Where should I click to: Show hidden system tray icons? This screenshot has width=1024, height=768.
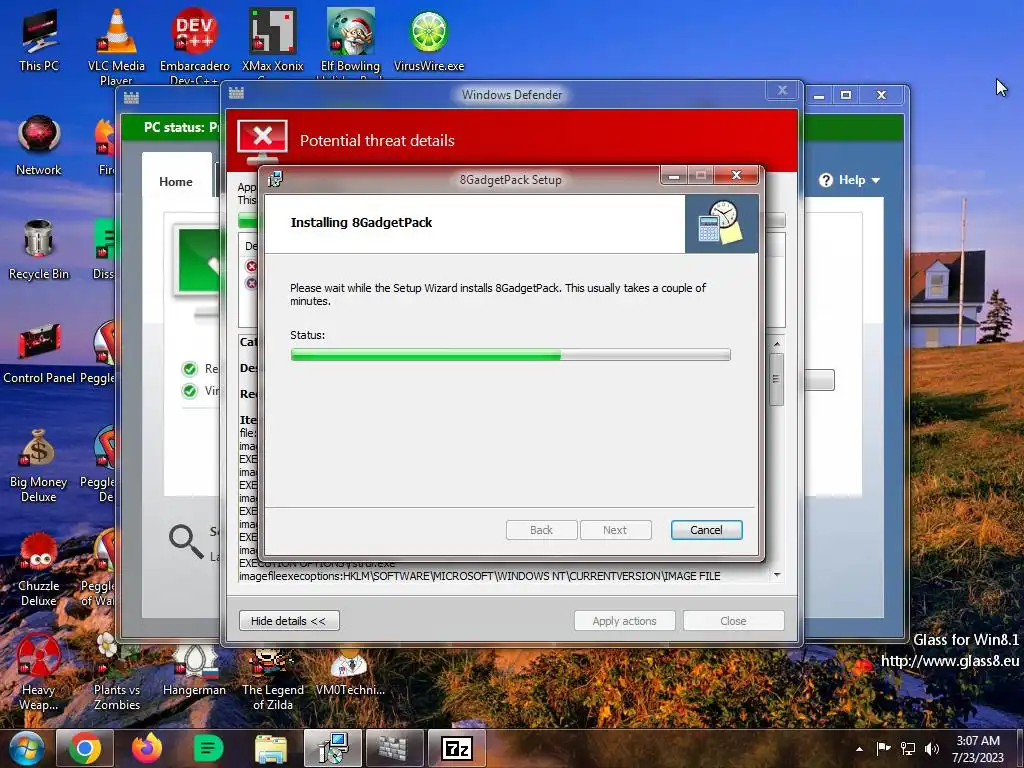pyautogui.click(x=859, y=749)
